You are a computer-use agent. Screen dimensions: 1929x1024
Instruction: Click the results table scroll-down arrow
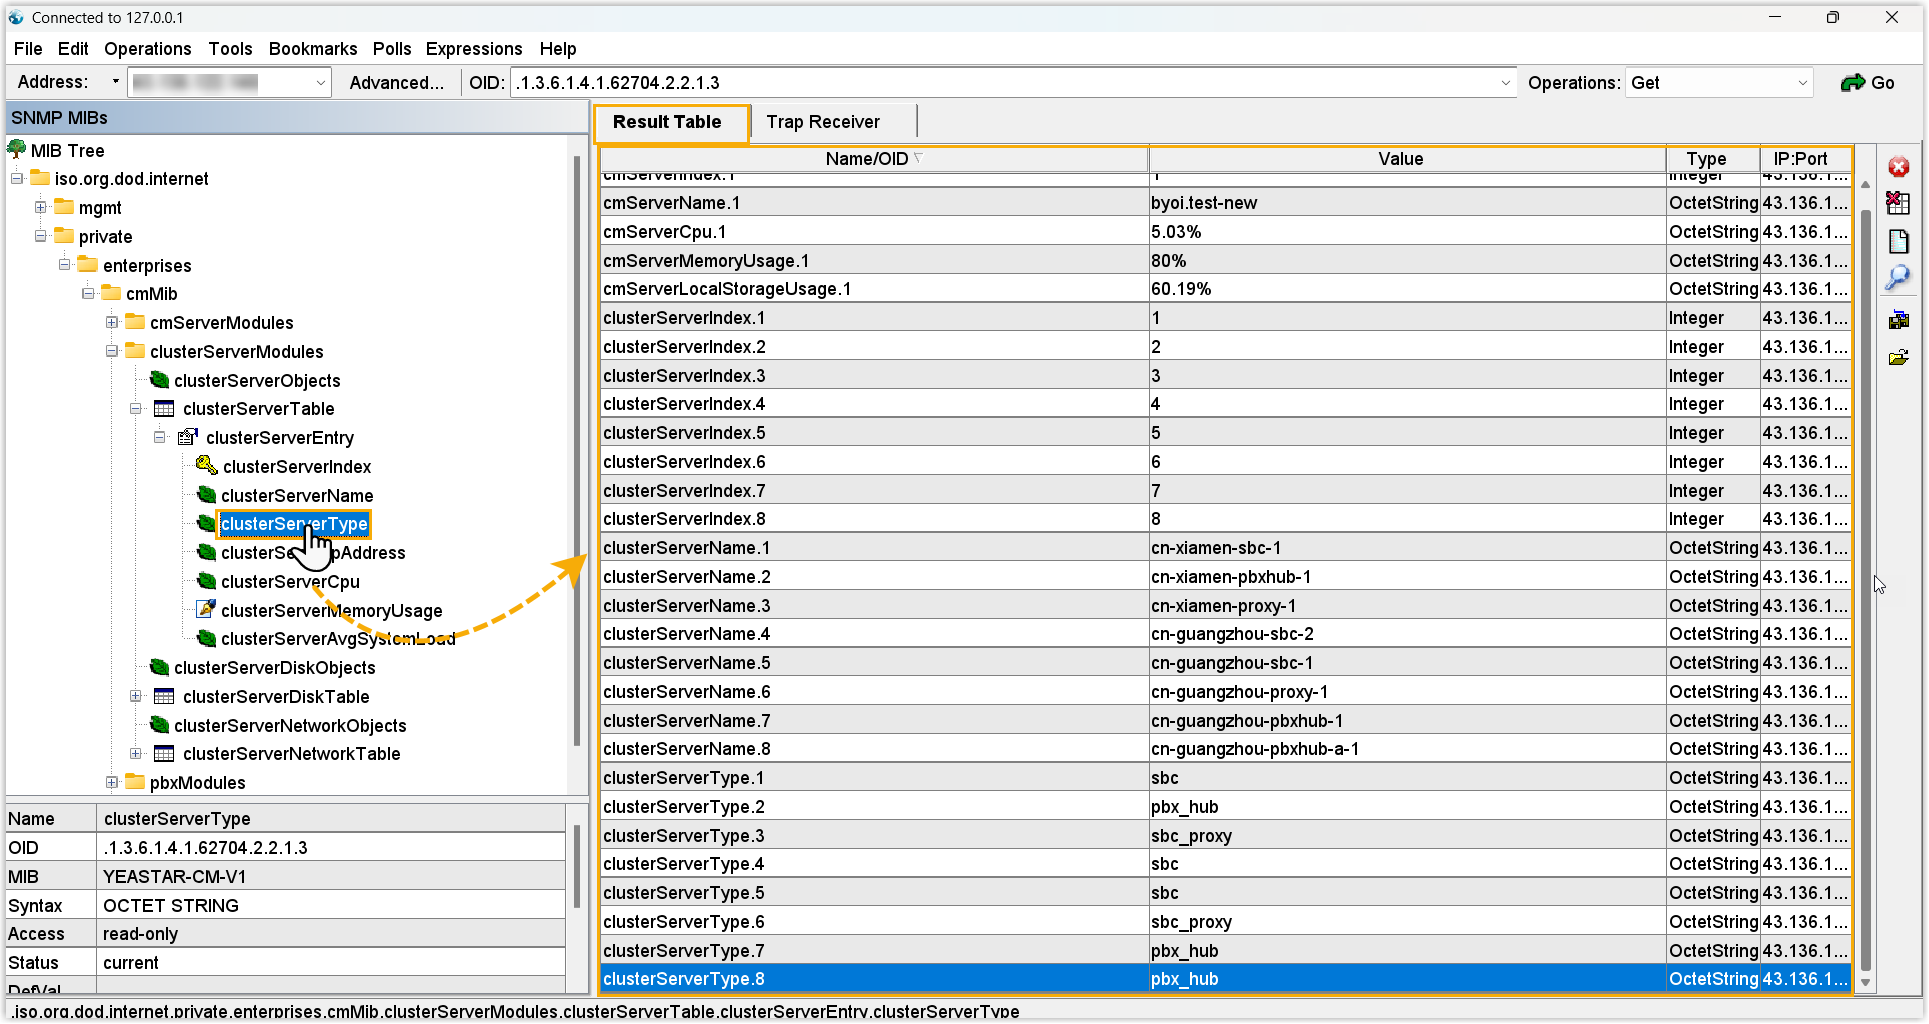(x=1865, y=983)
